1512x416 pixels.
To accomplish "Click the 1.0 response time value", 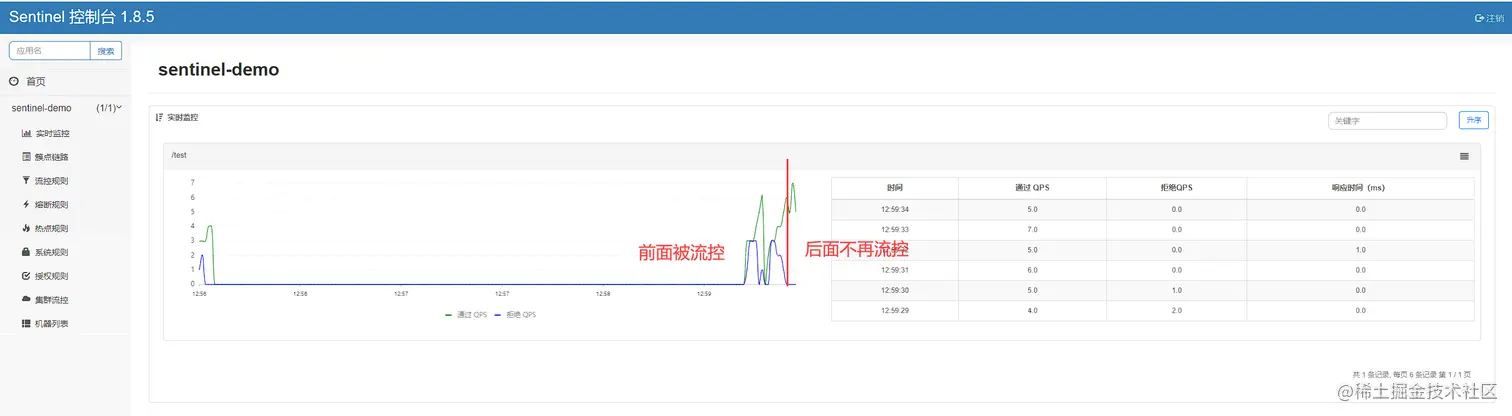I will pos(1360,249).
